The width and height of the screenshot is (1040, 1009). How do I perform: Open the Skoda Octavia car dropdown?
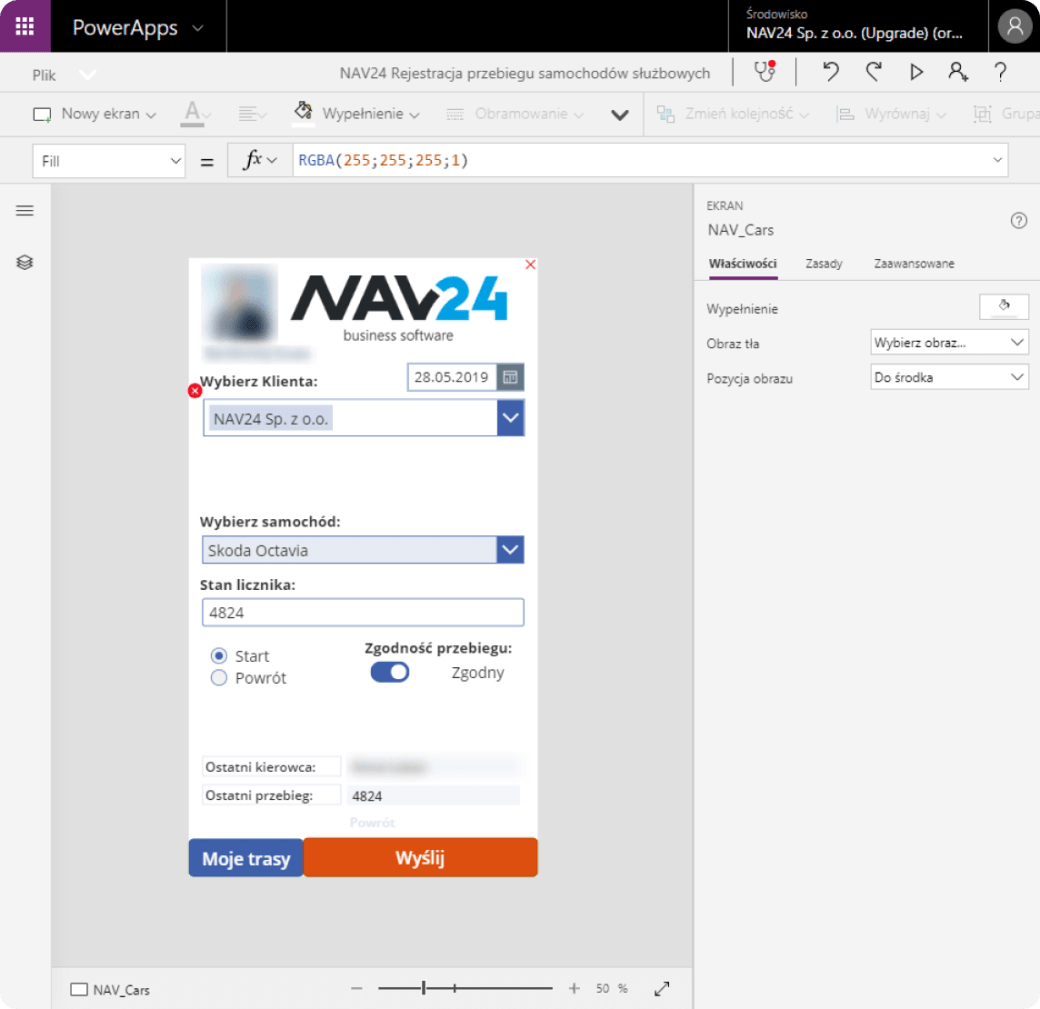click(510, 550)
